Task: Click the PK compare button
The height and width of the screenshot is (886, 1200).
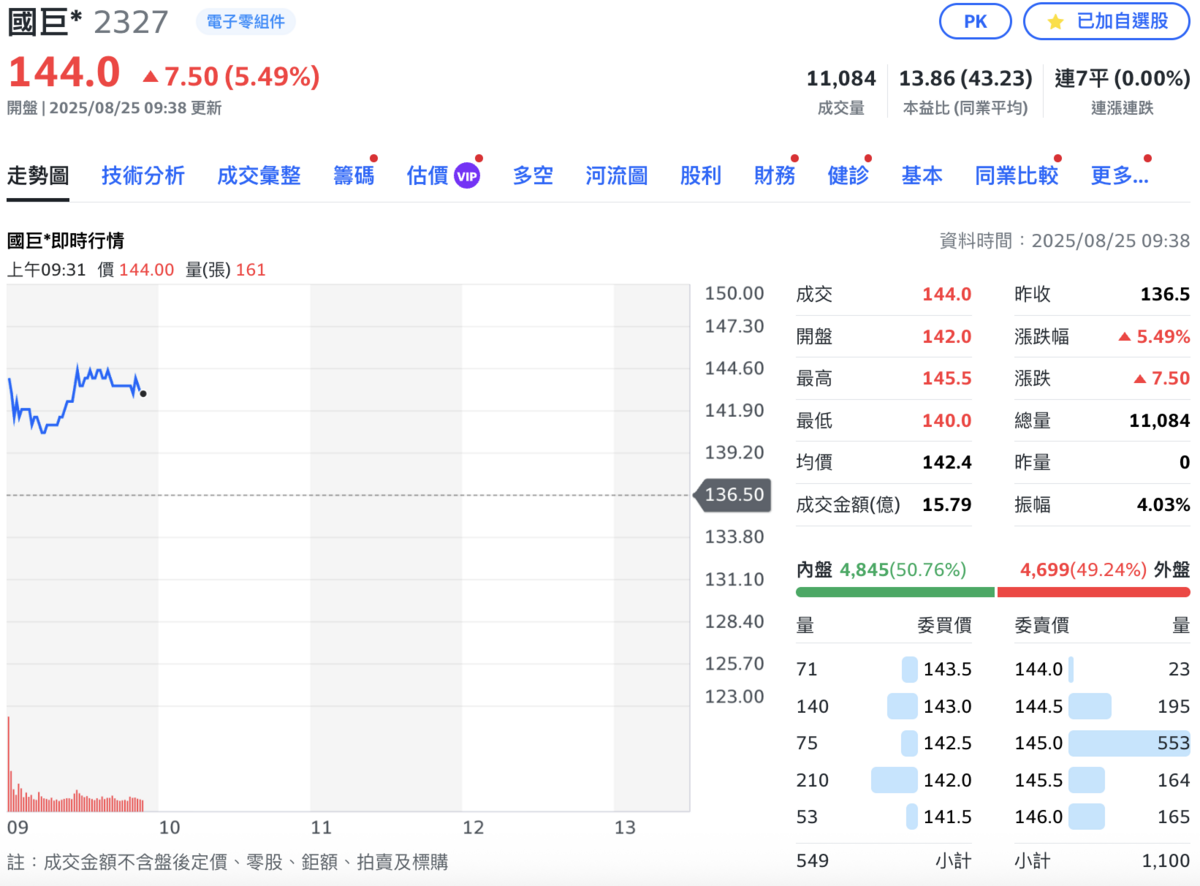Action: click(975, 21)
